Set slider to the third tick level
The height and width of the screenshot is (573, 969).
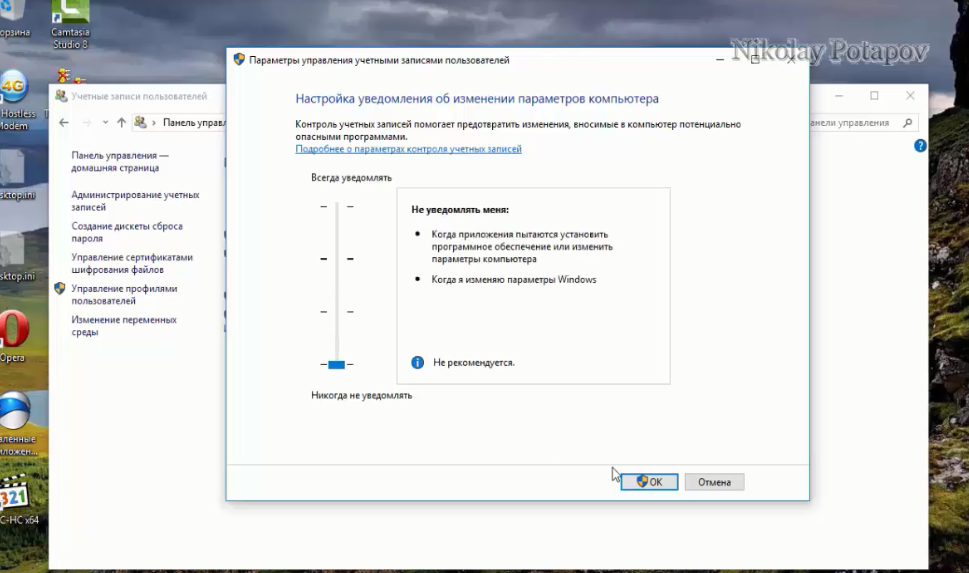click(x=337, y=312)
